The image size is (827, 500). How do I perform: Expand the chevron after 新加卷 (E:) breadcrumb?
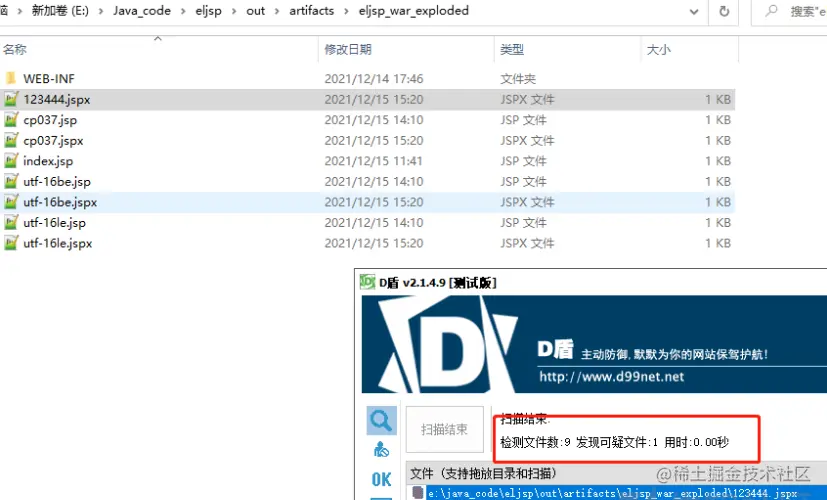pyautogui.click(x=101, y=11)
